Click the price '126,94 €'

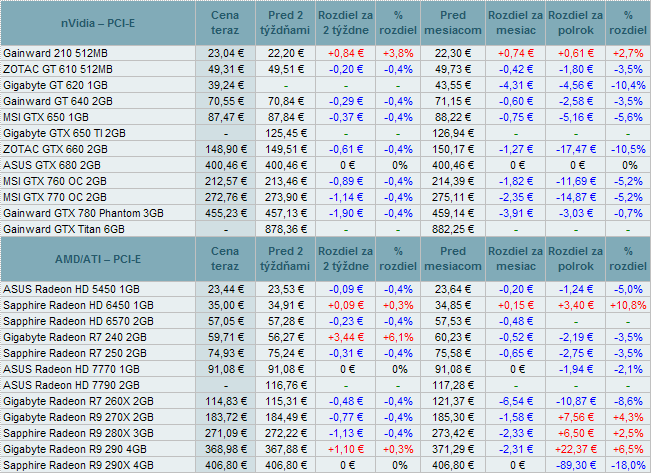pos(453,133)
